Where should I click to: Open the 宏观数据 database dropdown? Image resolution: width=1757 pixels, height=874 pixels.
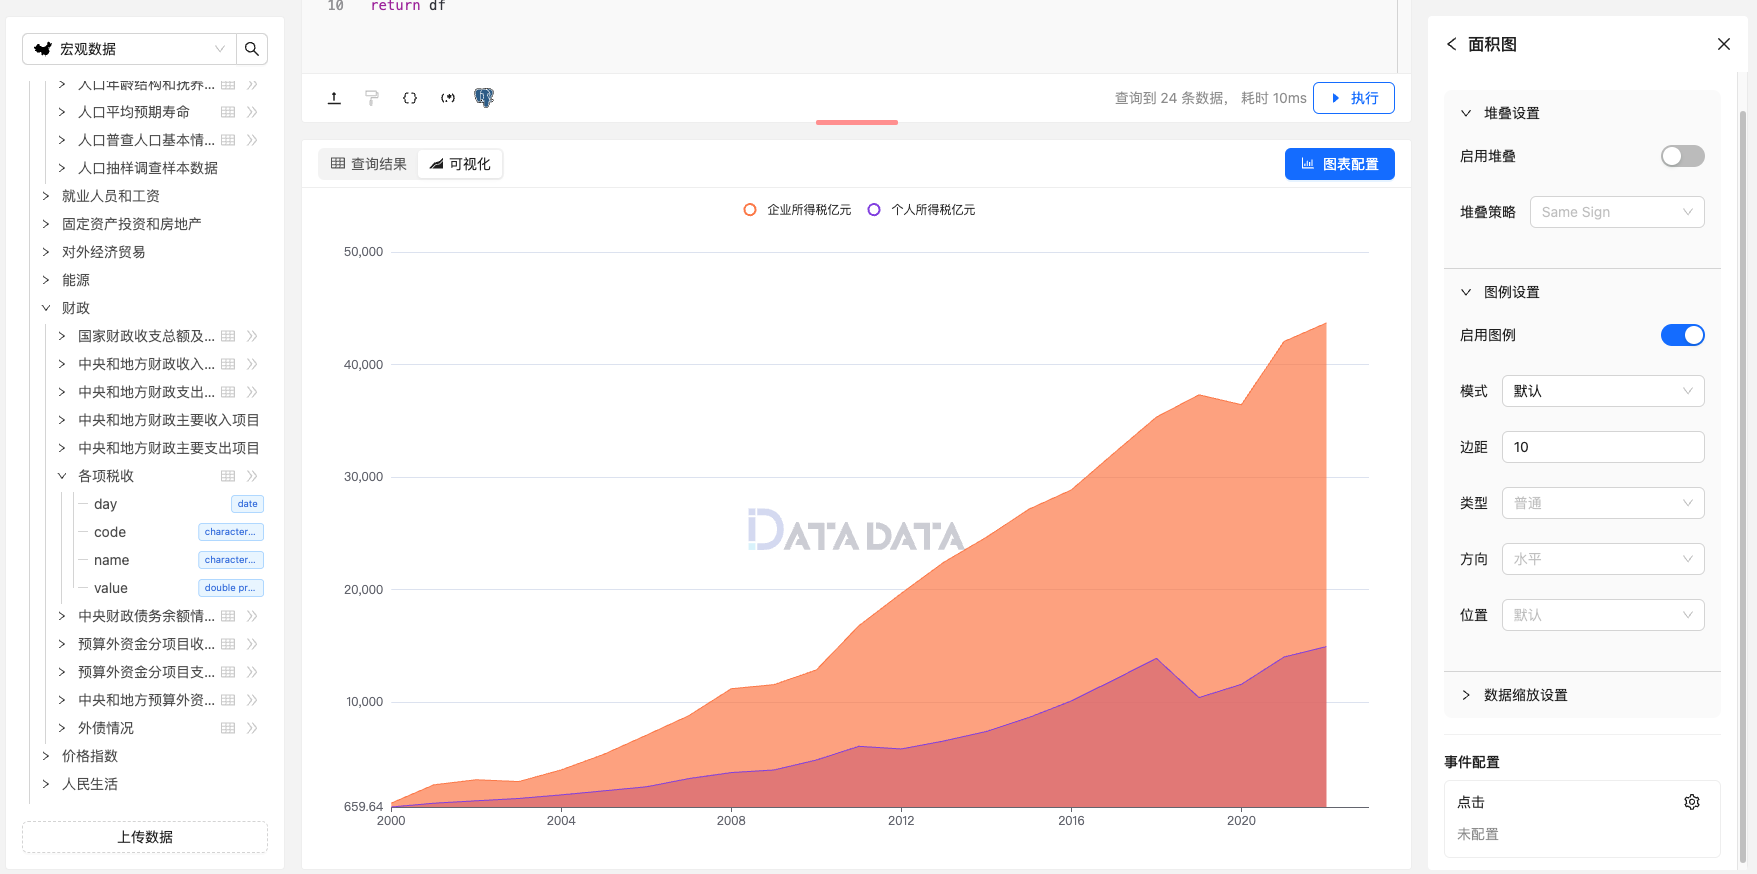(130, 49)
